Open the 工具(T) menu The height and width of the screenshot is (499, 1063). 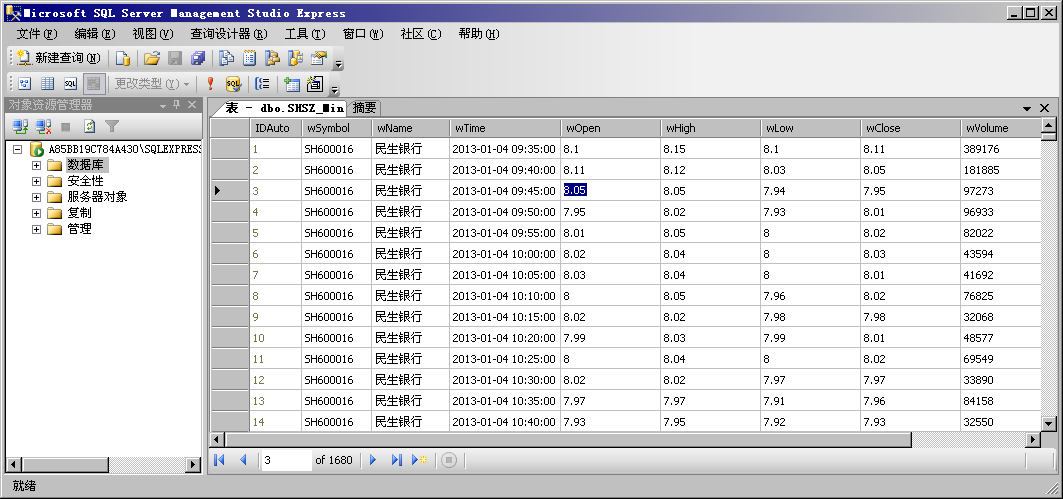[x=305, y=34]
